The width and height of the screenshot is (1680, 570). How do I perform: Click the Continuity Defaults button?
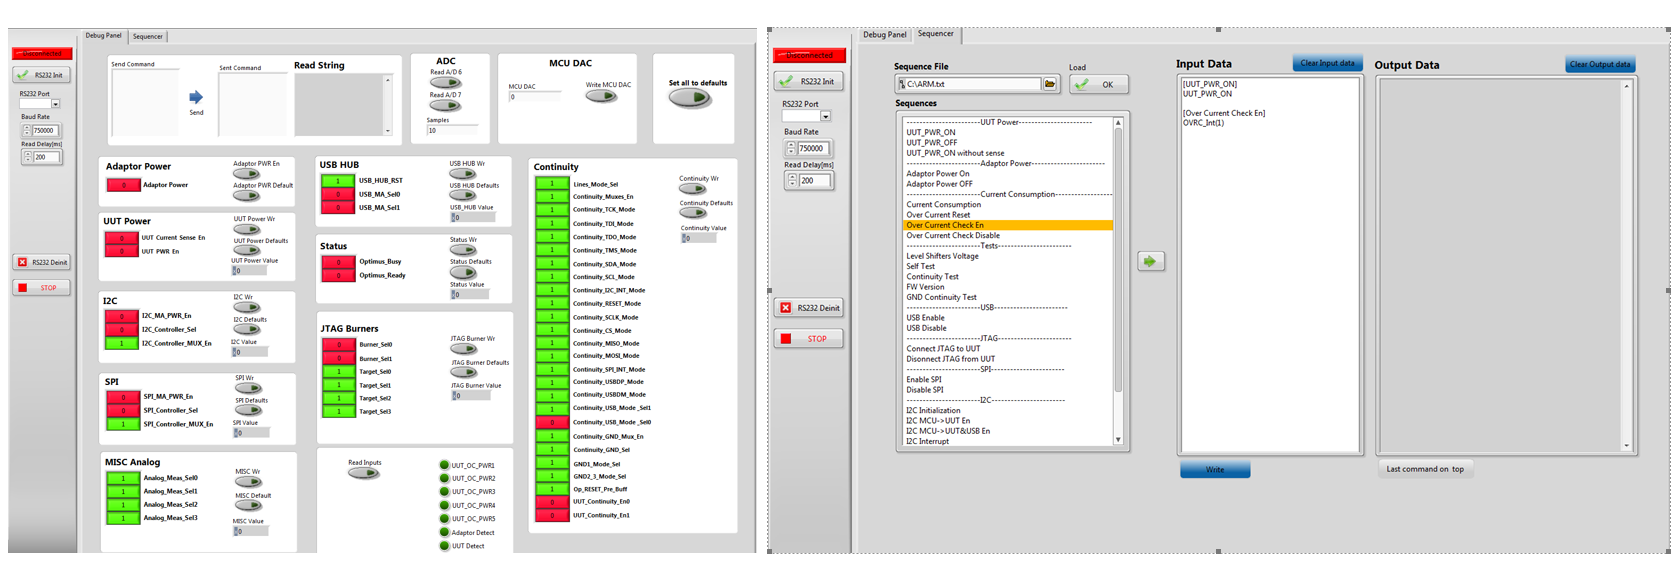pos(693,213)
